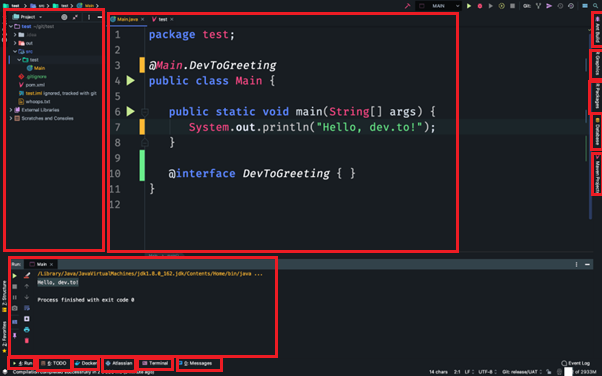Pin the Run tab
Viewport: 602px width, 376px height.
coord(15,335)
